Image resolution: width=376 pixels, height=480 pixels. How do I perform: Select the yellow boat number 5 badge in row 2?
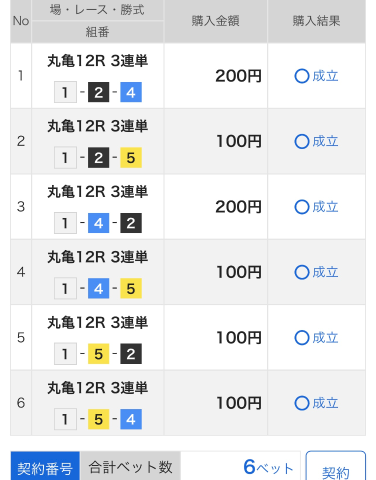131,157
